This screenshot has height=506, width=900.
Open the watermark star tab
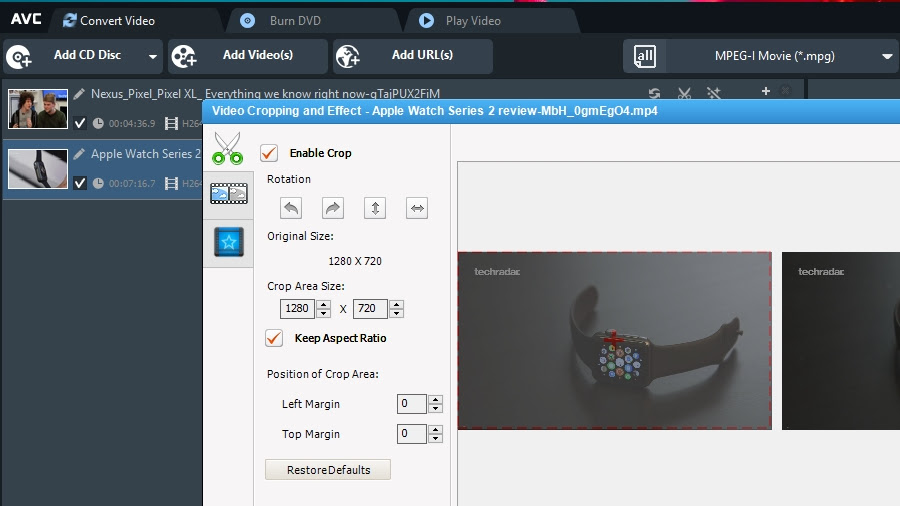click(x=228, y=242)
